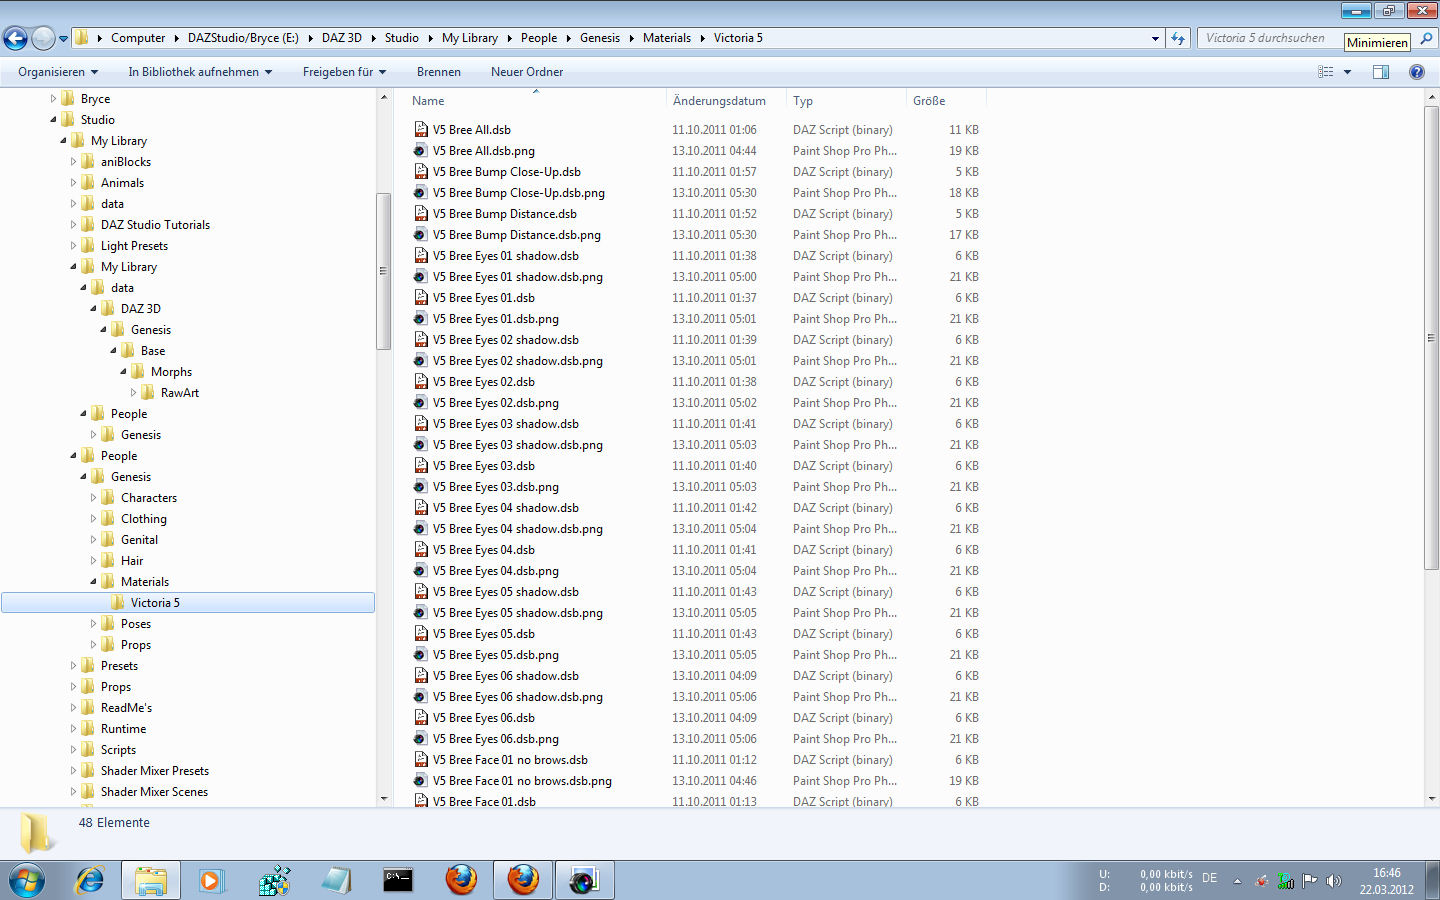Open the first Firefox taskbar icon
Screen dimensions: 1440x900
461,881
